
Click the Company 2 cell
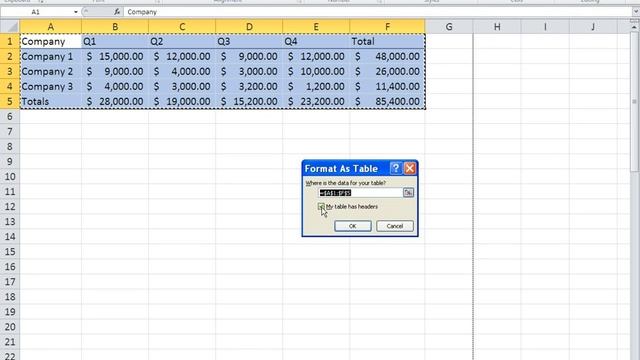51,71
